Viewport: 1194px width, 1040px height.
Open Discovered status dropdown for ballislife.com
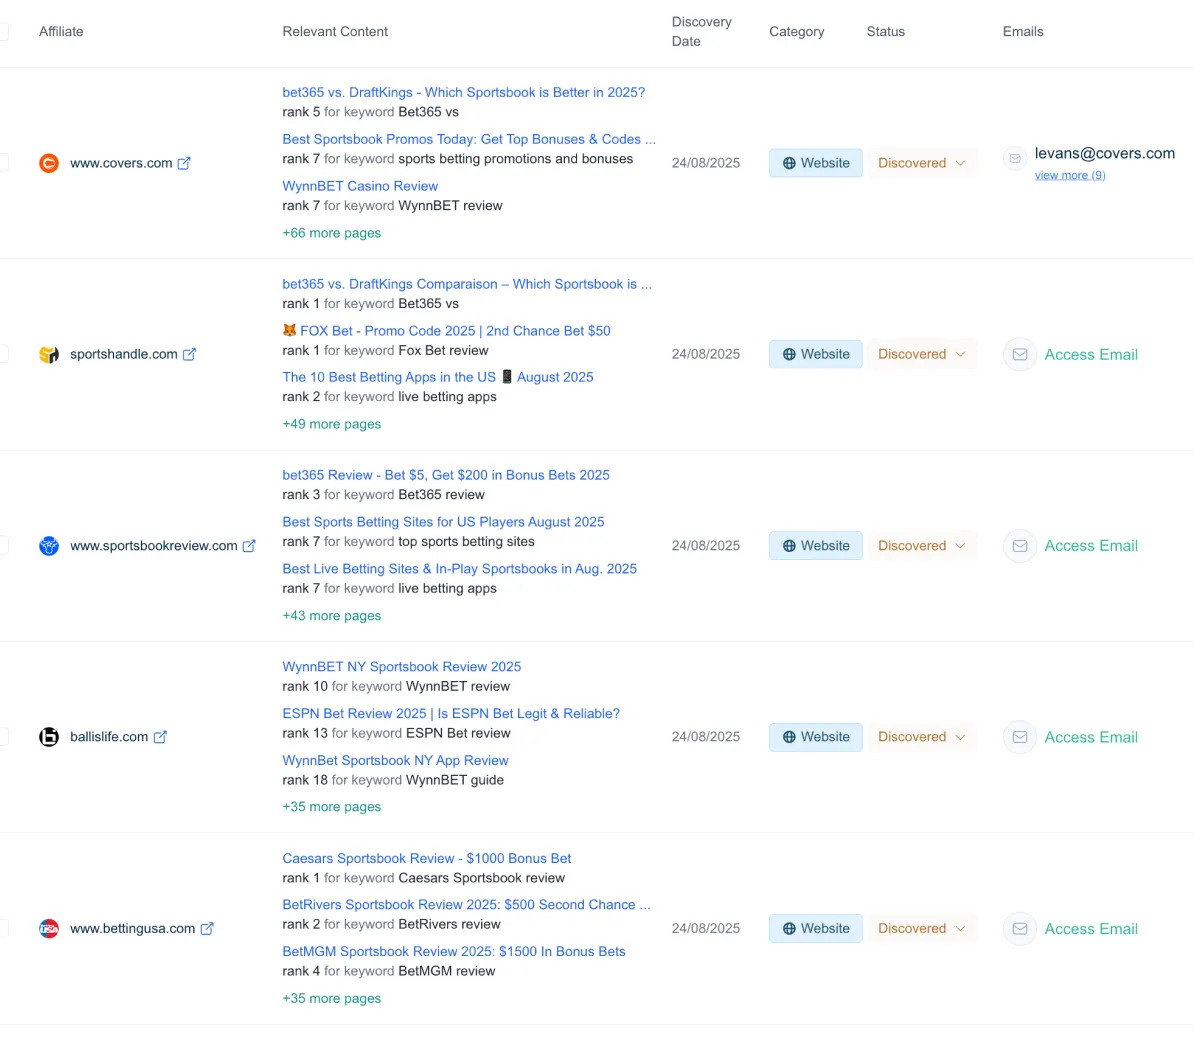[922, 737]
